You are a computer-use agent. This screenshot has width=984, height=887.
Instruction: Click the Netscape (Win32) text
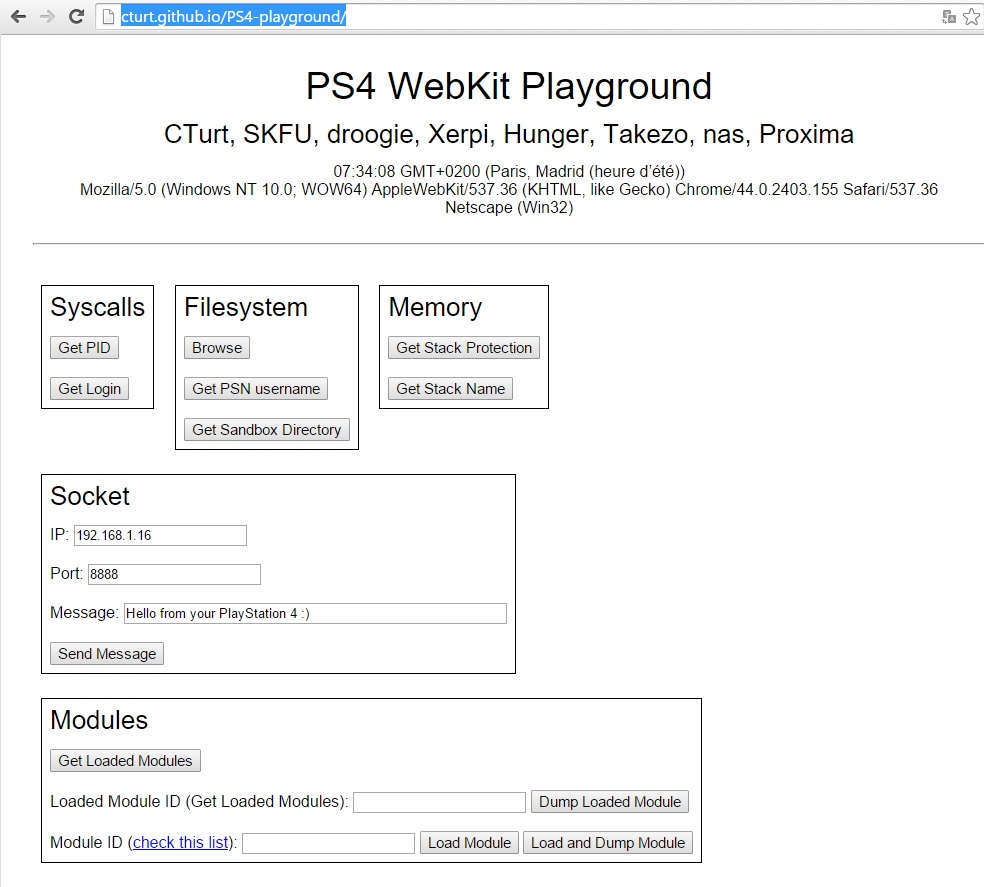click(508, 207)
